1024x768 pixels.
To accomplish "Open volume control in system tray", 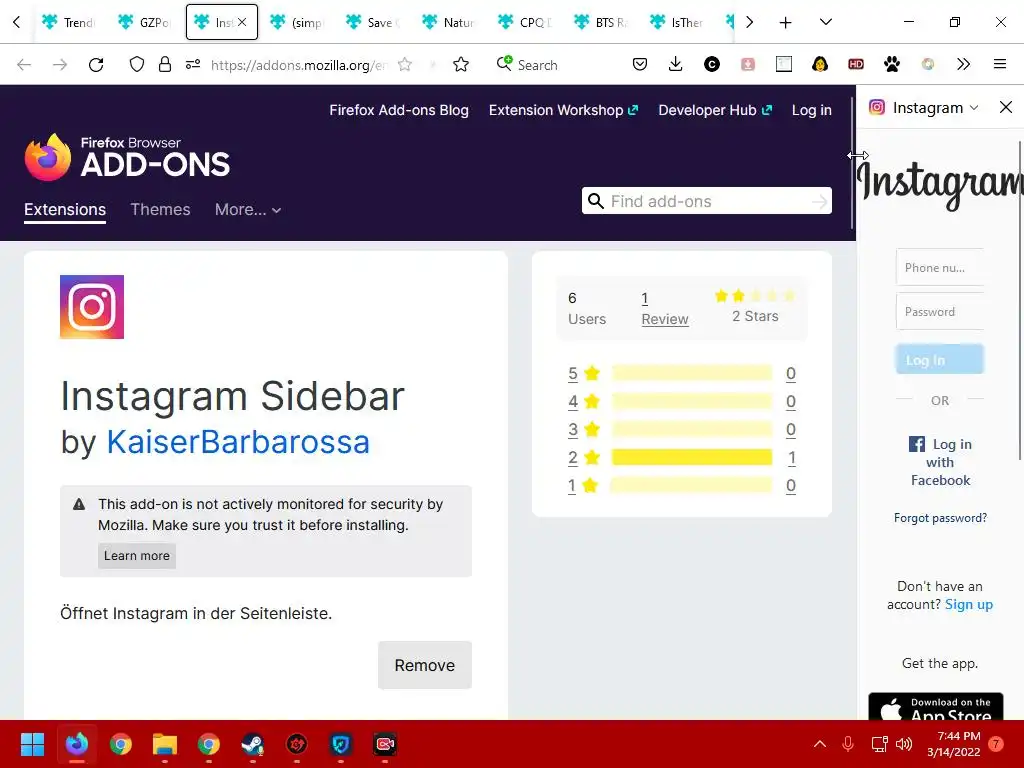I will (904, 744).
